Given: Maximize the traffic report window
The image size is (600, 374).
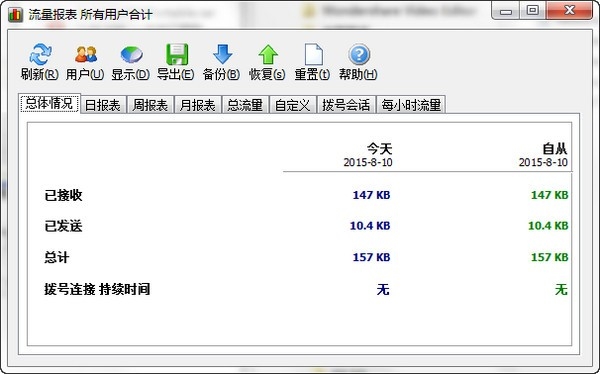Looking at the screenshot, I should click(x=533, y=10).
